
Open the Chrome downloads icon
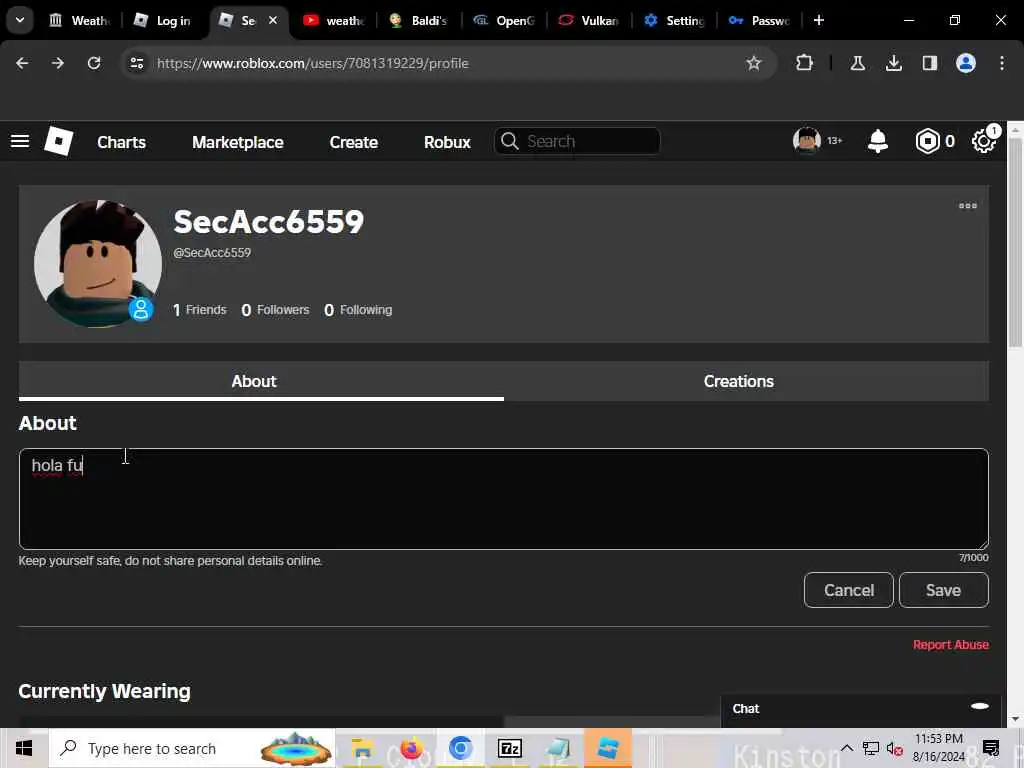[x=893, y=63]
